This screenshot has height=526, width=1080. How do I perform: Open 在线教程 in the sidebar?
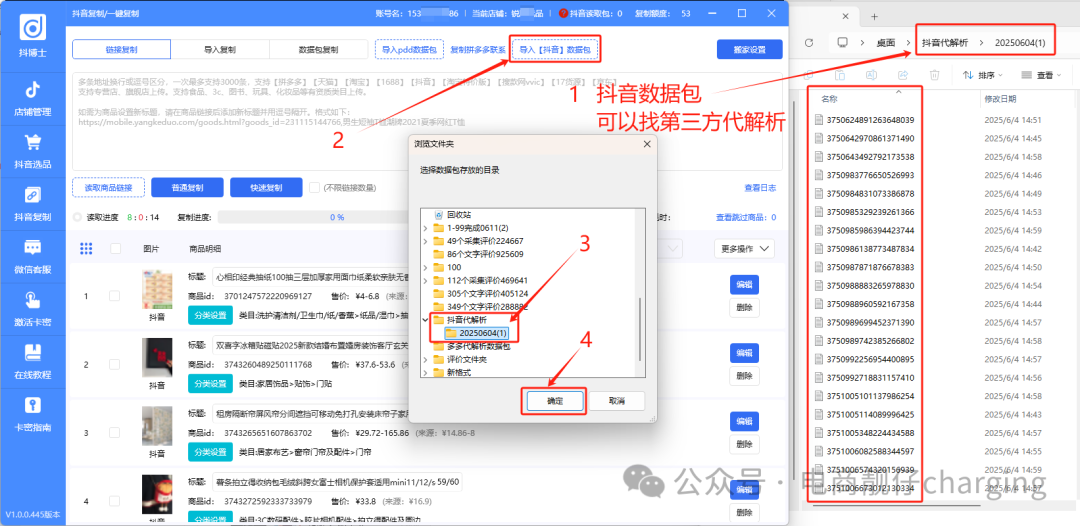coord(32,361)
